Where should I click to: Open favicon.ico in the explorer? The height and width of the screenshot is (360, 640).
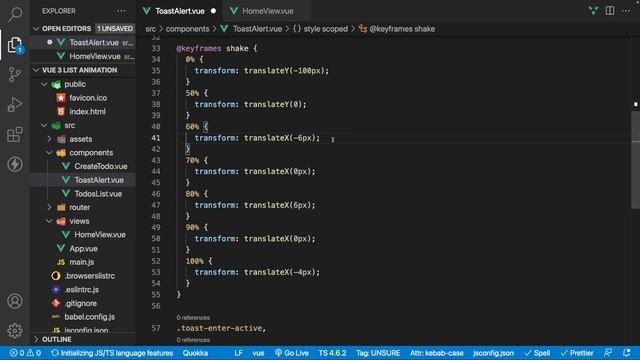(x=88, y=98)
